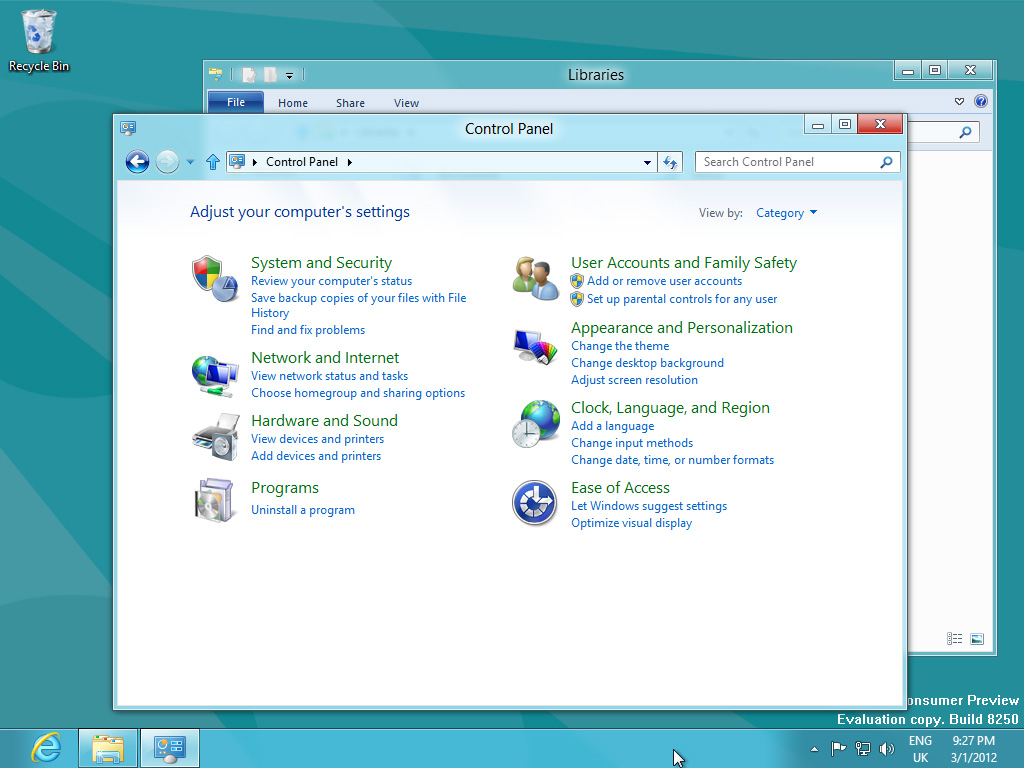Switch to the Share tab in Libraries
Viewport: 1024px width, 768px height.
350,102
